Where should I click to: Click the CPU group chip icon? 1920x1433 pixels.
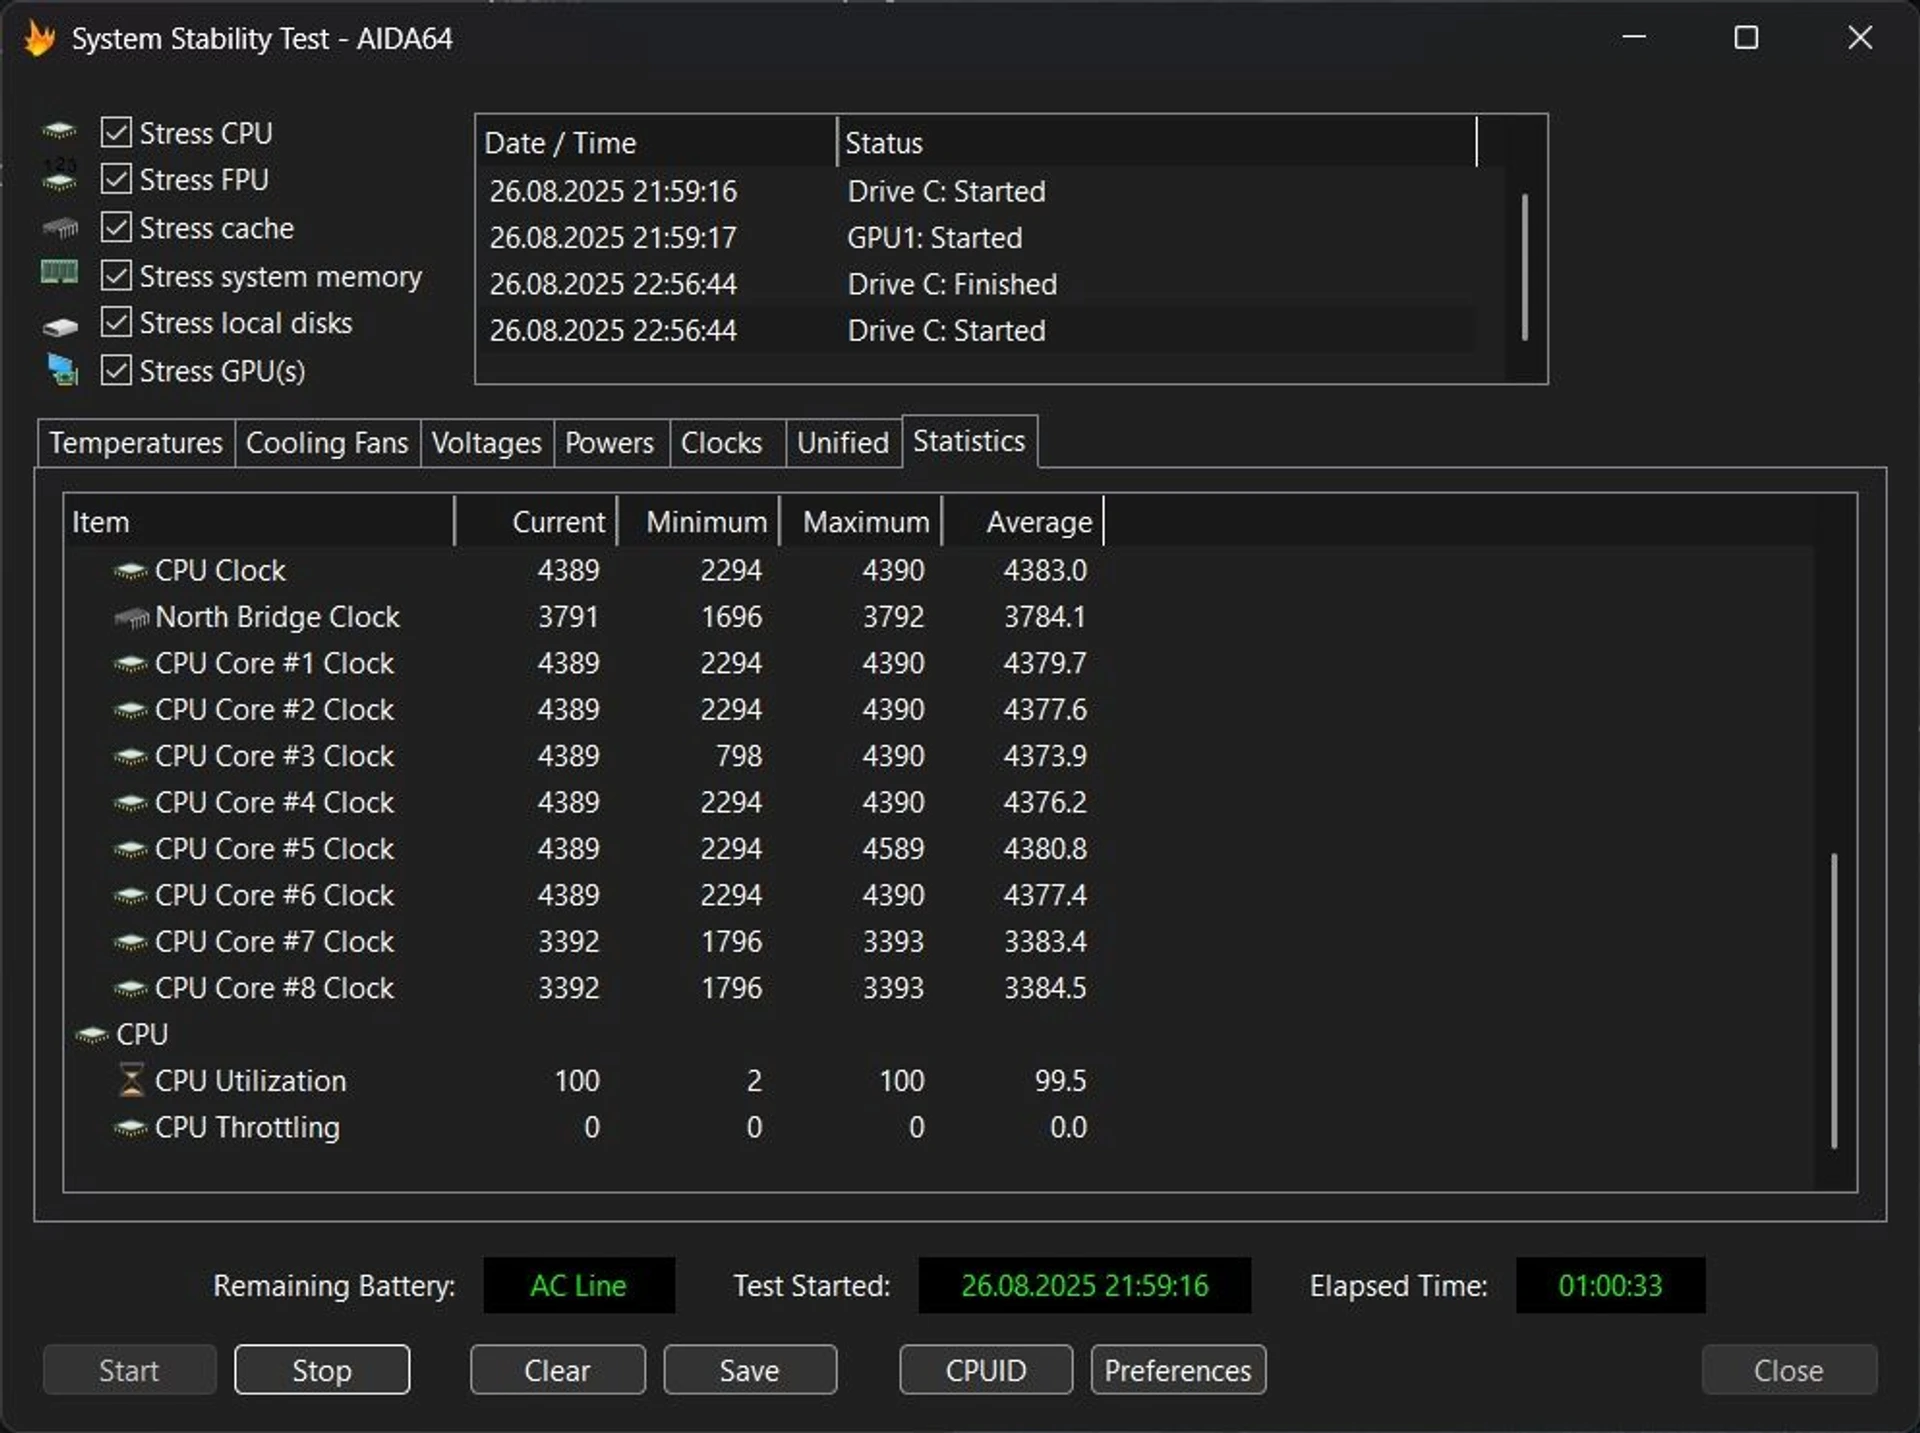pyautogui.click(x=92, y=1035)
